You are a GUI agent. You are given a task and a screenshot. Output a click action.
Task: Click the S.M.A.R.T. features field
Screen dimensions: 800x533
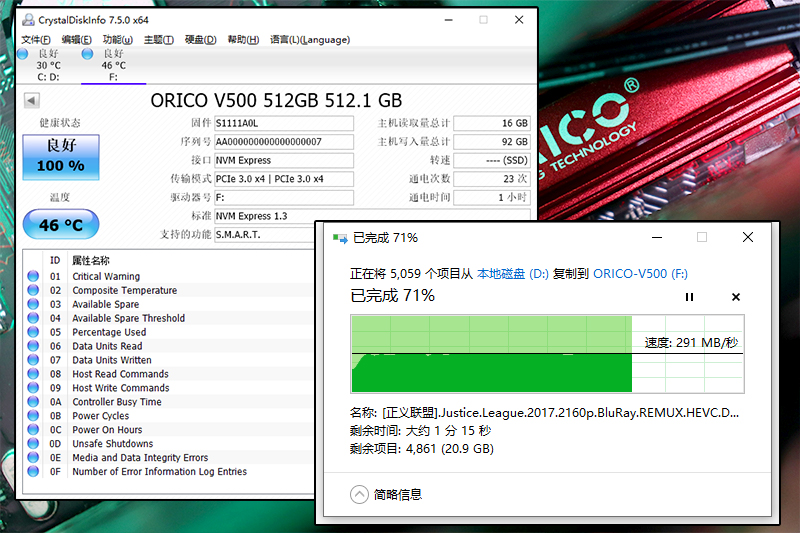point(265,235)
